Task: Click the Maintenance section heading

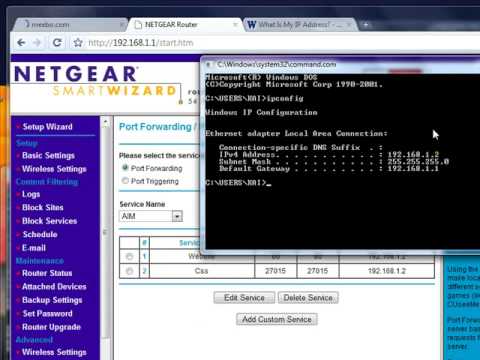Action: pos(40,261)
